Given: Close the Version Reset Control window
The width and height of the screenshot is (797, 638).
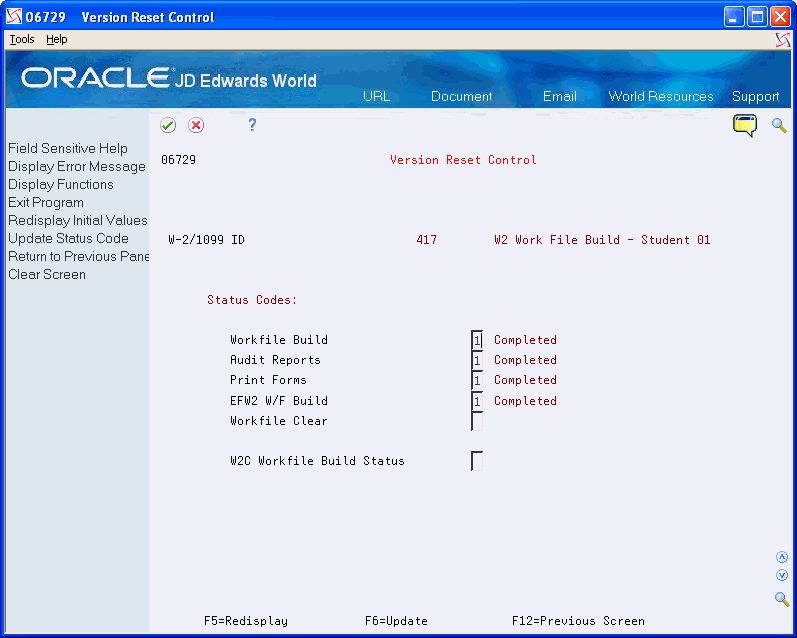Looking at the screenshot, I should tap(780, 17).
